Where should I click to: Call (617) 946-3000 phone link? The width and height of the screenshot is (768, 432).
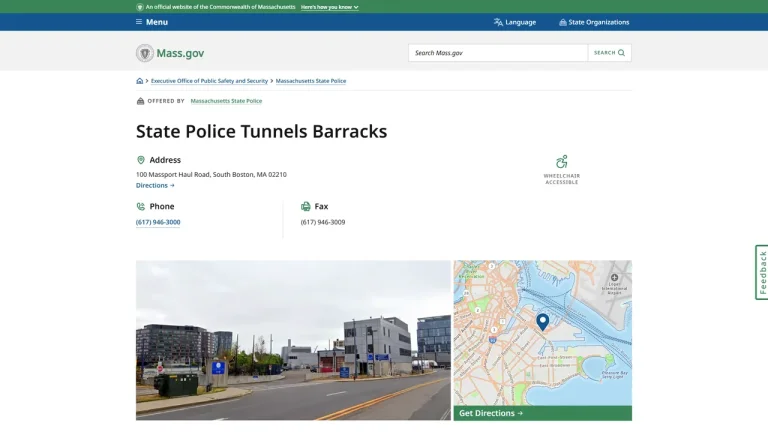158,222
